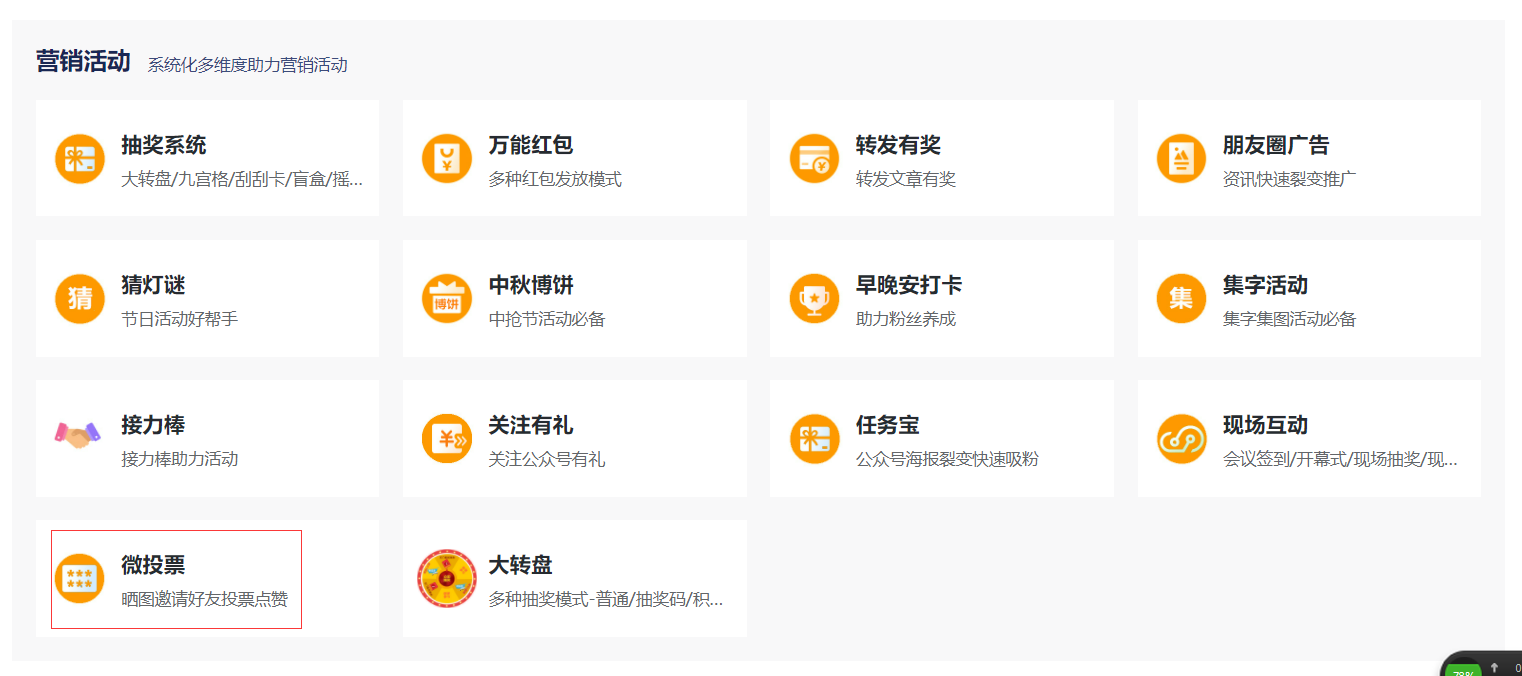
Task: Open the 大转盘 title link
Action: (520, 565)
